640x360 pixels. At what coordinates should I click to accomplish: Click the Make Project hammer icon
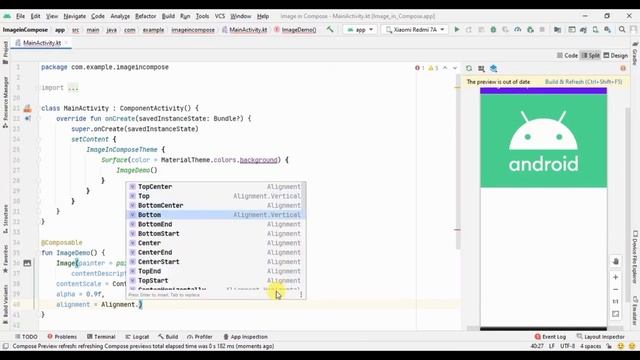tap(330, 29)
